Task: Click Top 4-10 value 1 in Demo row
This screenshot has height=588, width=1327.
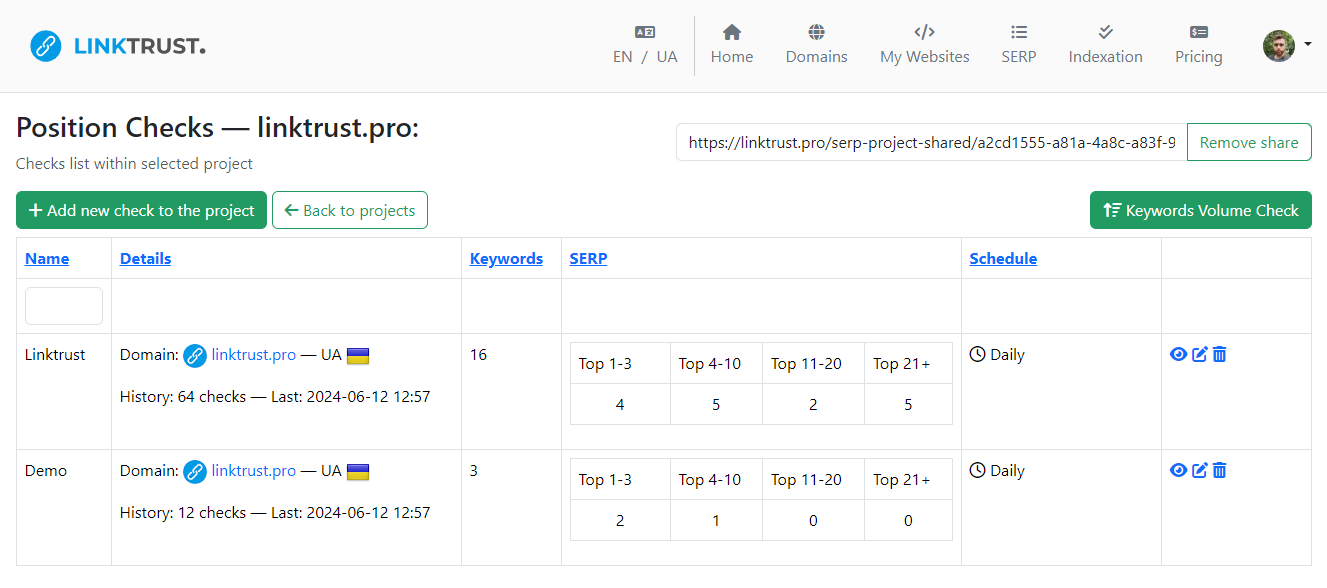Action: [716, 521]
